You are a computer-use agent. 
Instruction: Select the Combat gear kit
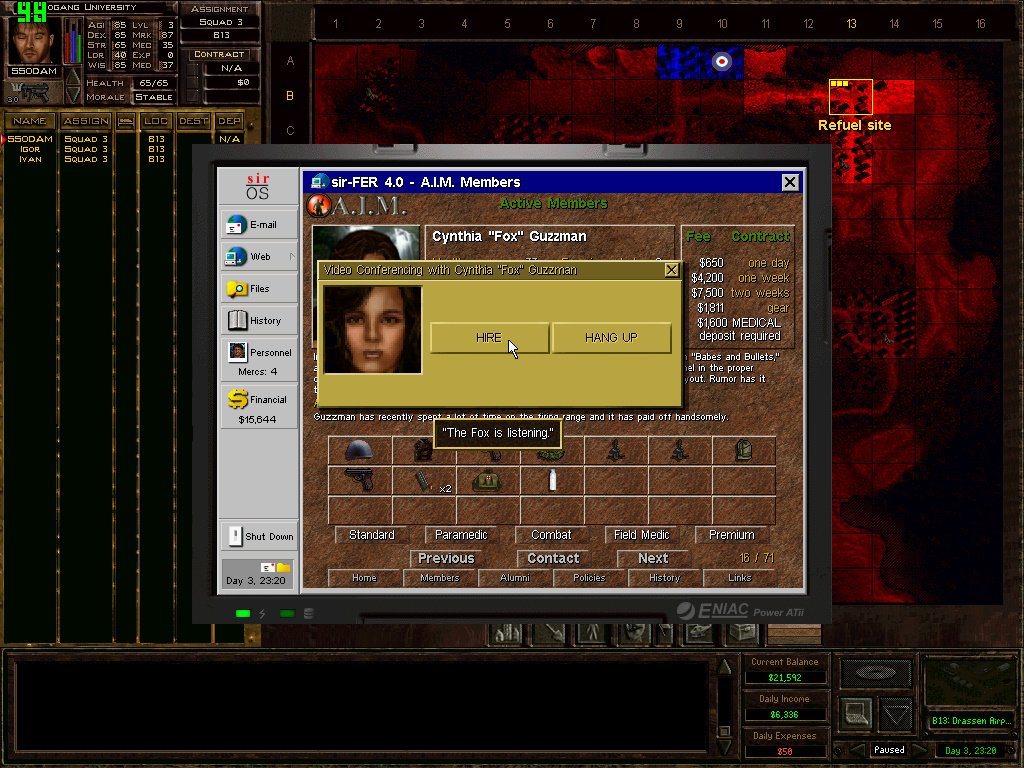pyautogui.click(x=551, y=535)
